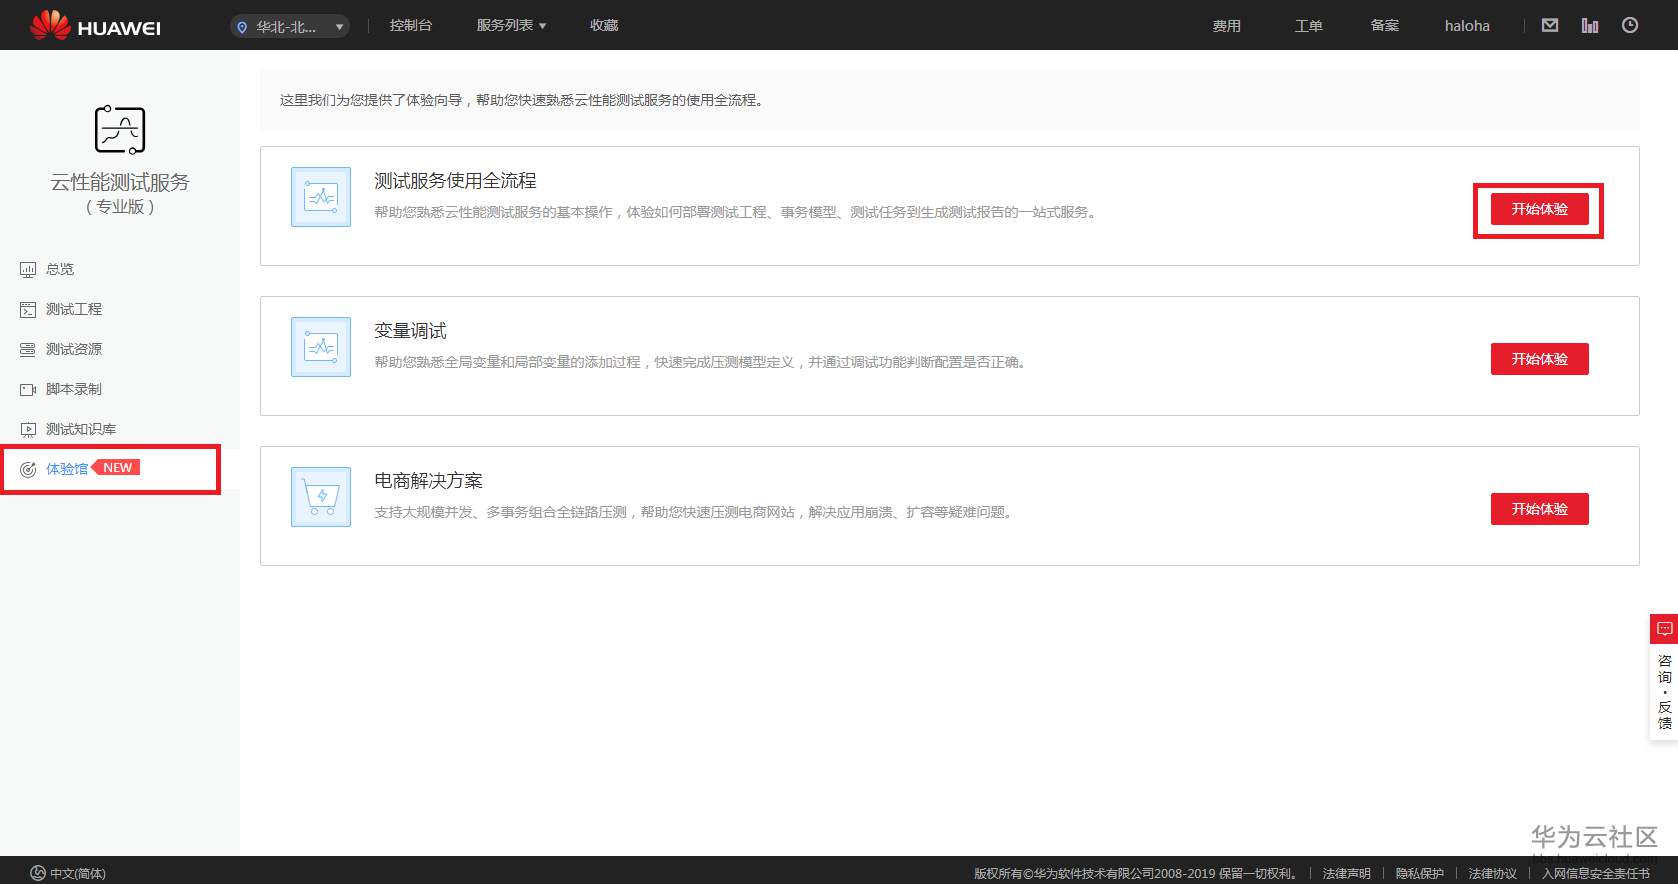The image size is (1678, 884).
Task: Click the 总览 overview icon
Action: pos(28,270)
